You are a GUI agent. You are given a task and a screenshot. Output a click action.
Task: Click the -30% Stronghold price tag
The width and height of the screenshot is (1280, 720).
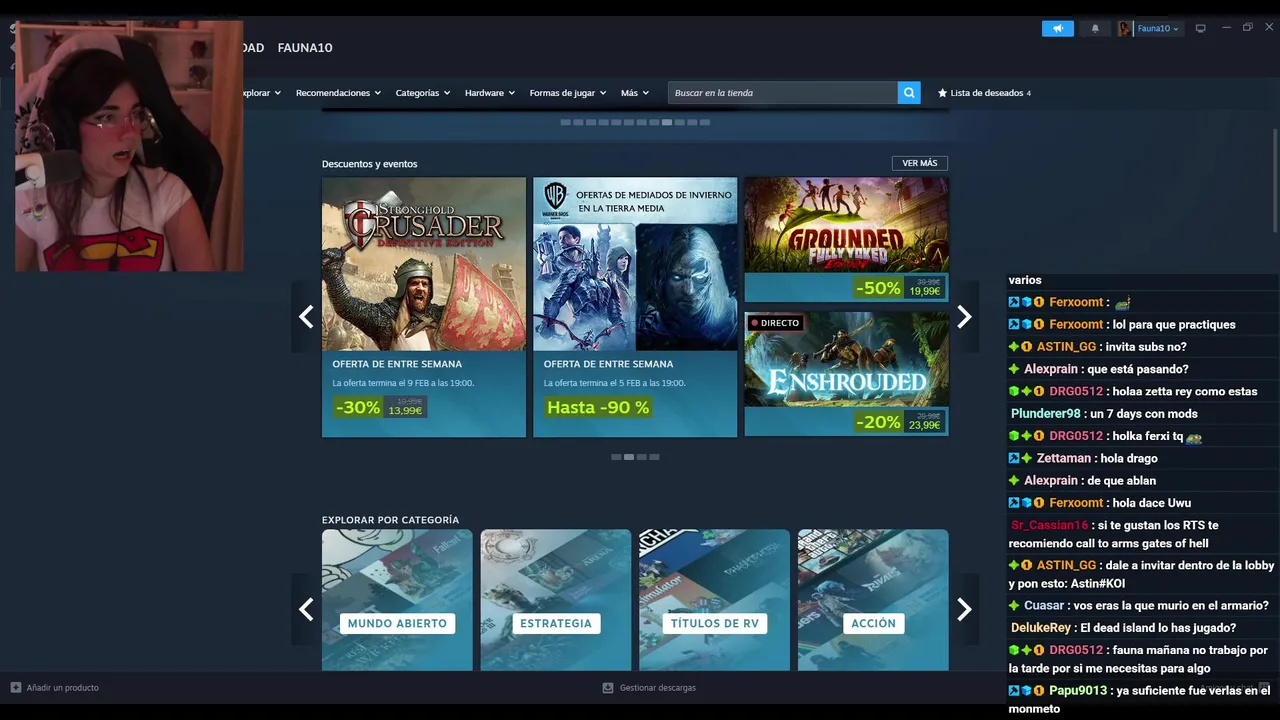pos(380,407)
